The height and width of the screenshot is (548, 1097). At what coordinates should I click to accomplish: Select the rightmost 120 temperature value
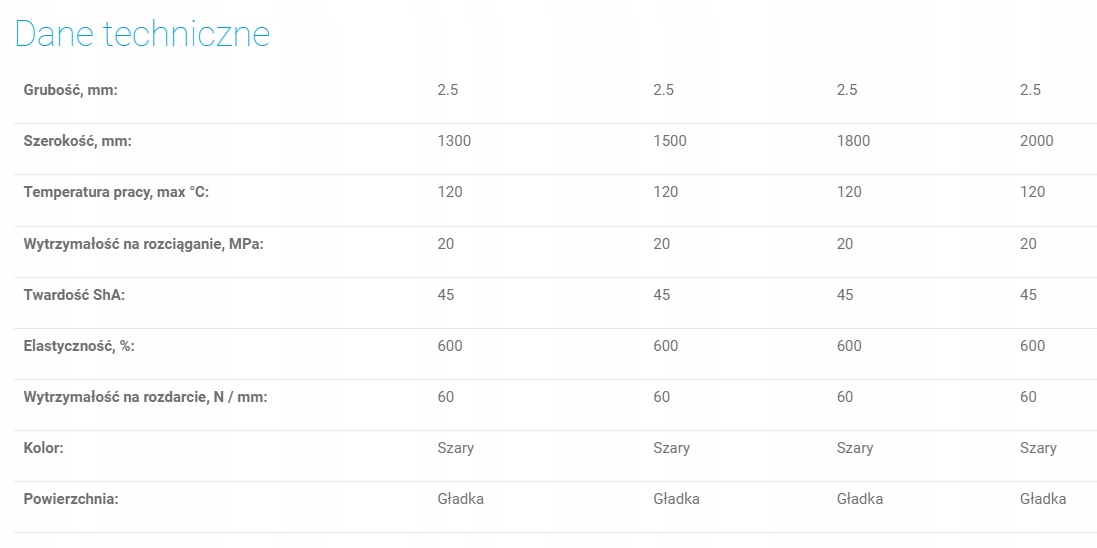pyautogui.click(x=1033, y=192)
